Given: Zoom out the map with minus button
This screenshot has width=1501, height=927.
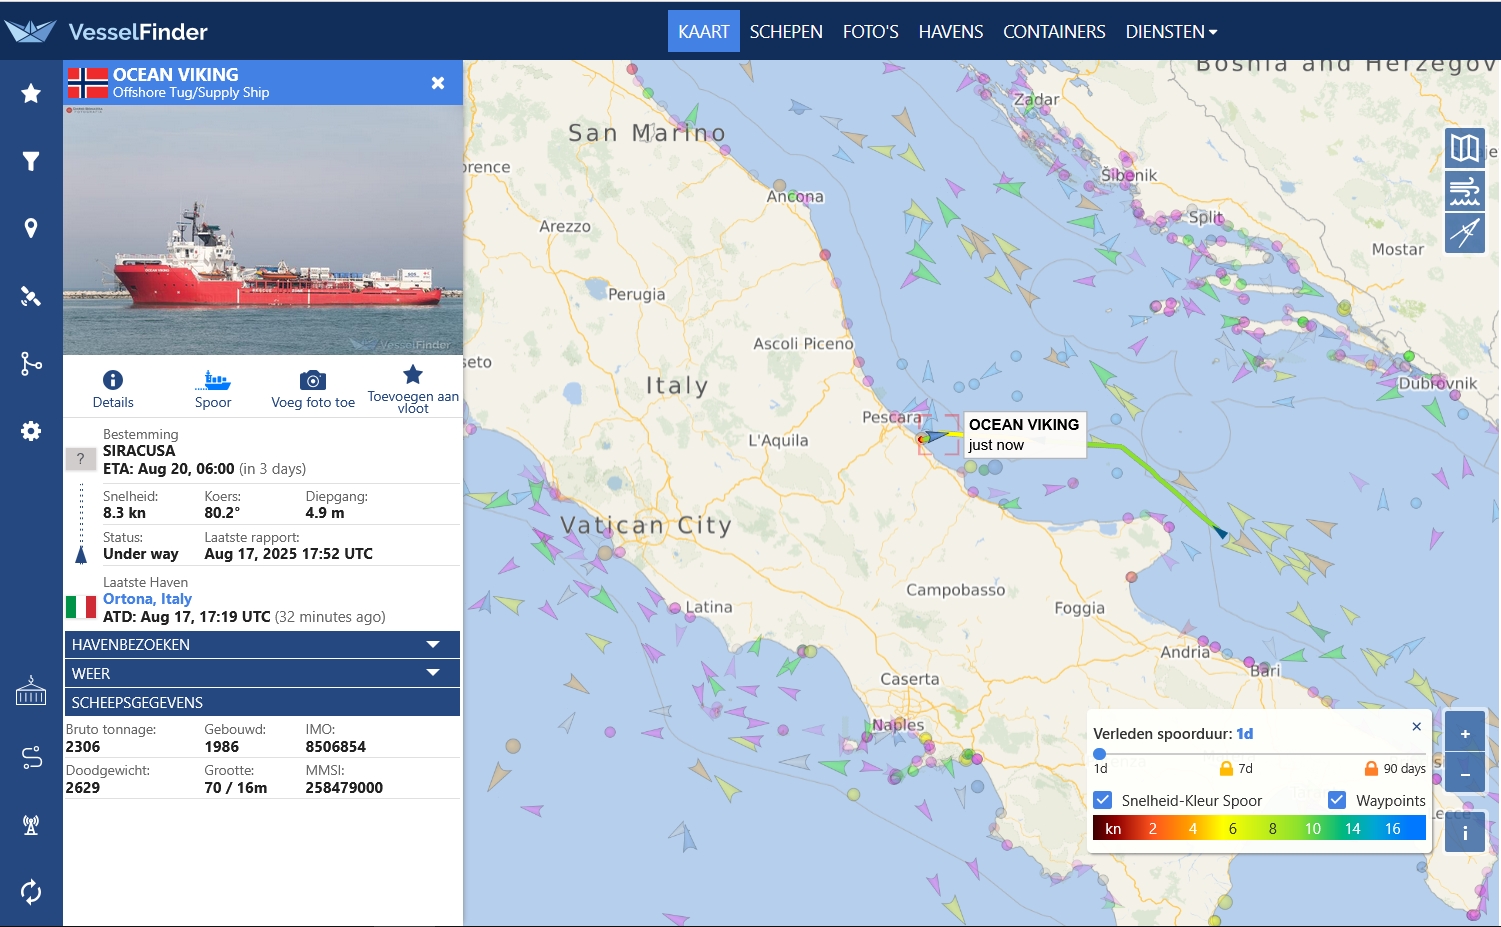Looking at the screenshot, I should click(x=1465, y=775).
